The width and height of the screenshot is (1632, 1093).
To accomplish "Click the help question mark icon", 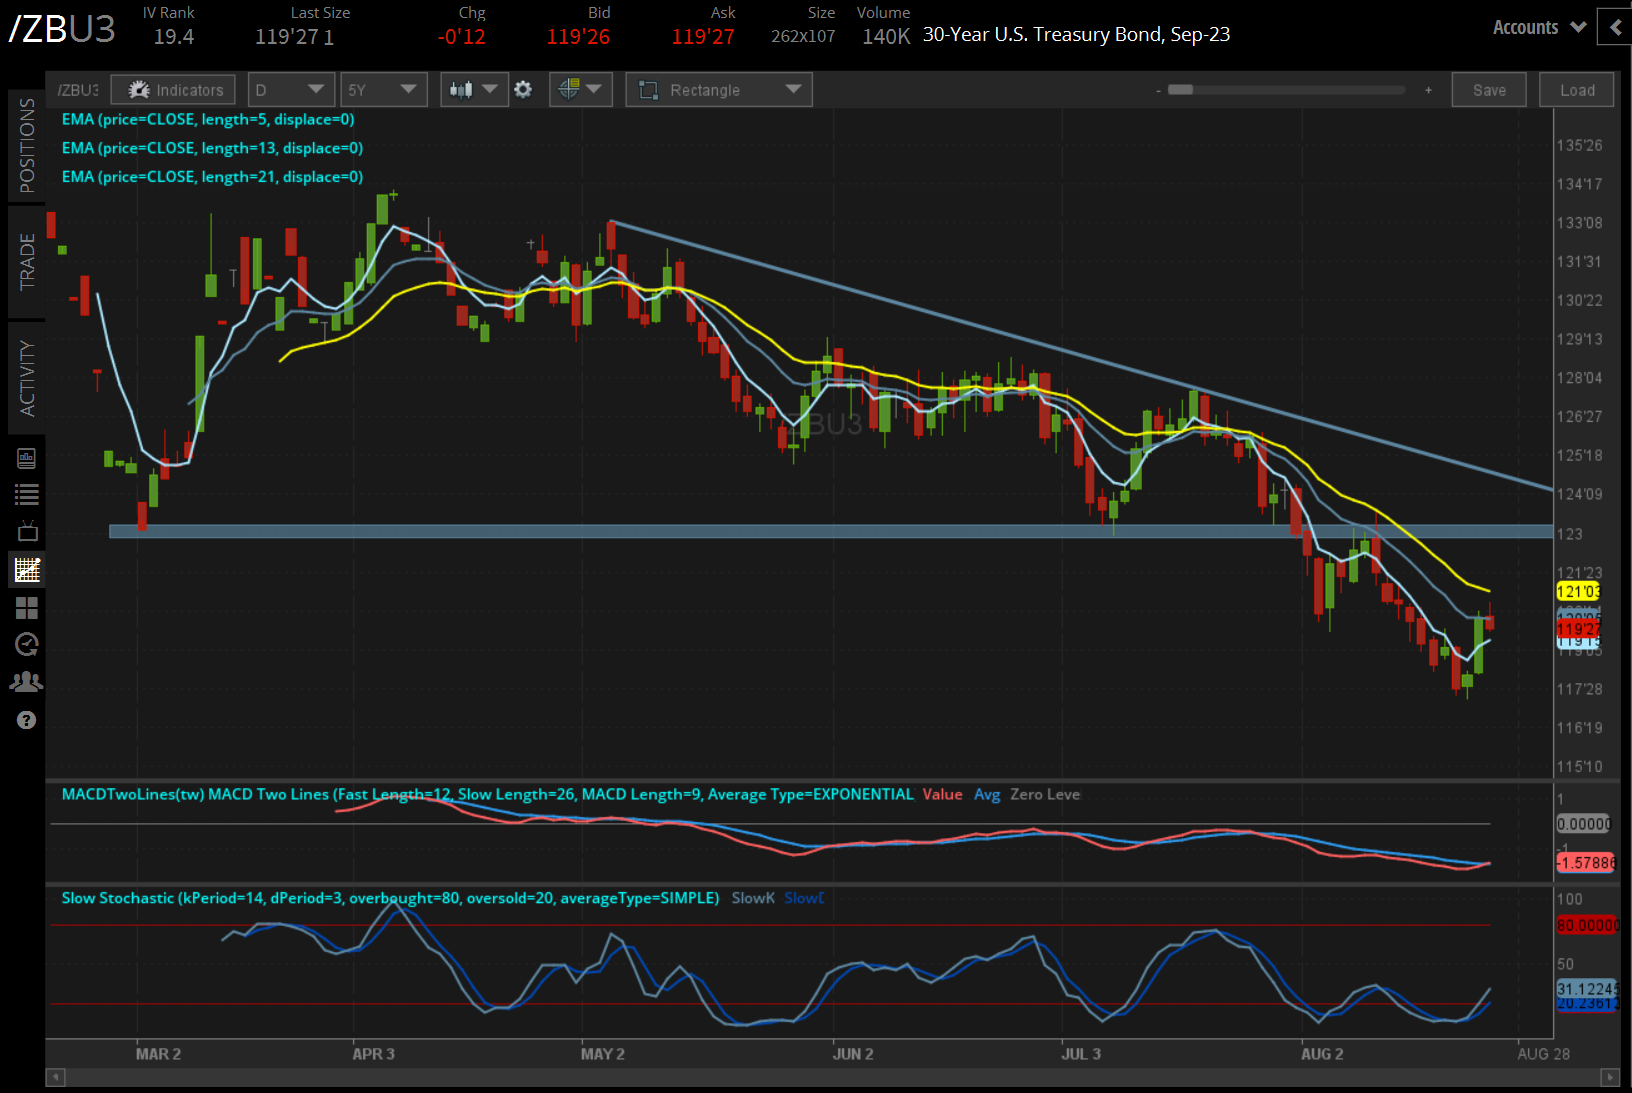I will [27, 720].
